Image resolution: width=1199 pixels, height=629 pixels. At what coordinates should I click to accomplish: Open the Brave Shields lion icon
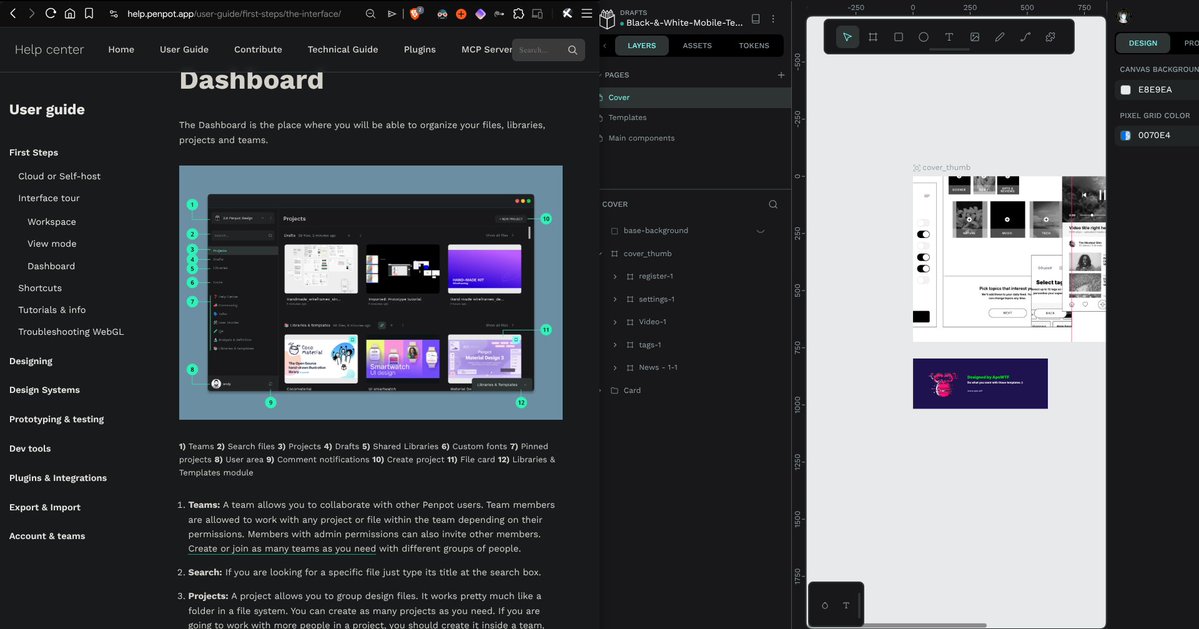pos(416,13)
